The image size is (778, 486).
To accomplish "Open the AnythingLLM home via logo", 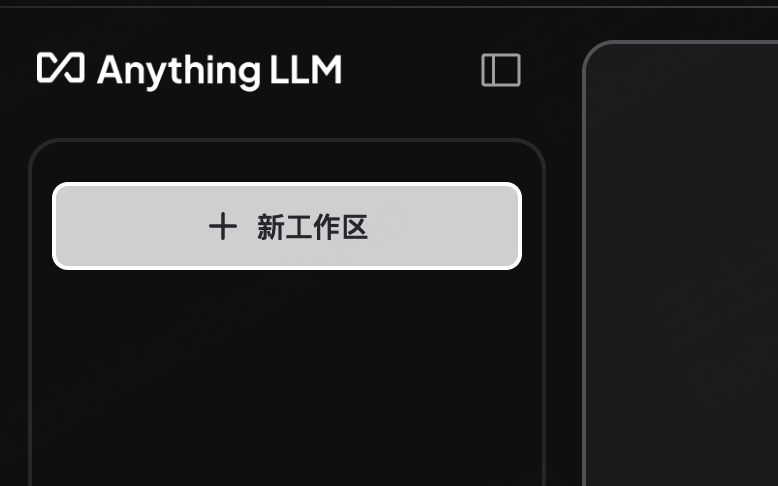I will [61, 68].
